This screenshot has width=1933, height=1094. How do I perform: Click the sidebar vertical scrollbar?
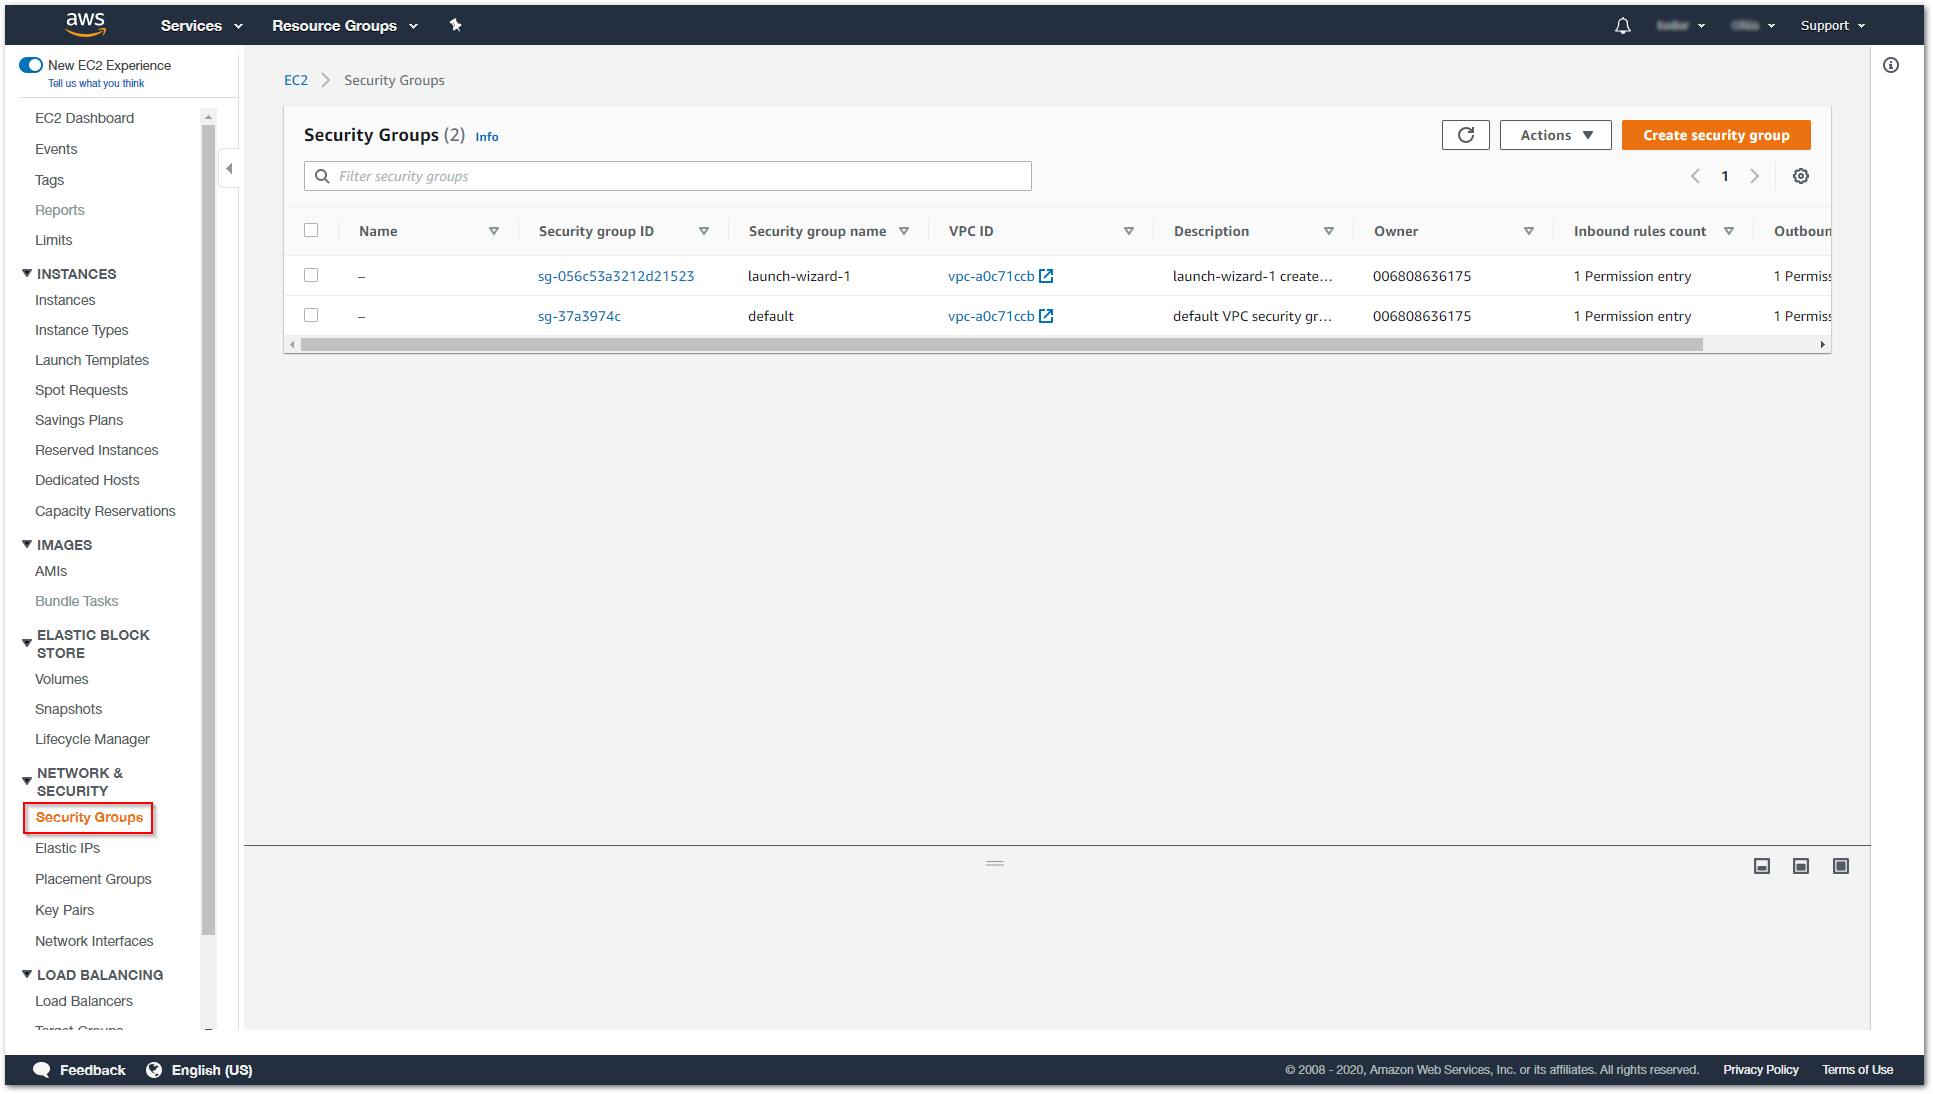coord(208,530)
